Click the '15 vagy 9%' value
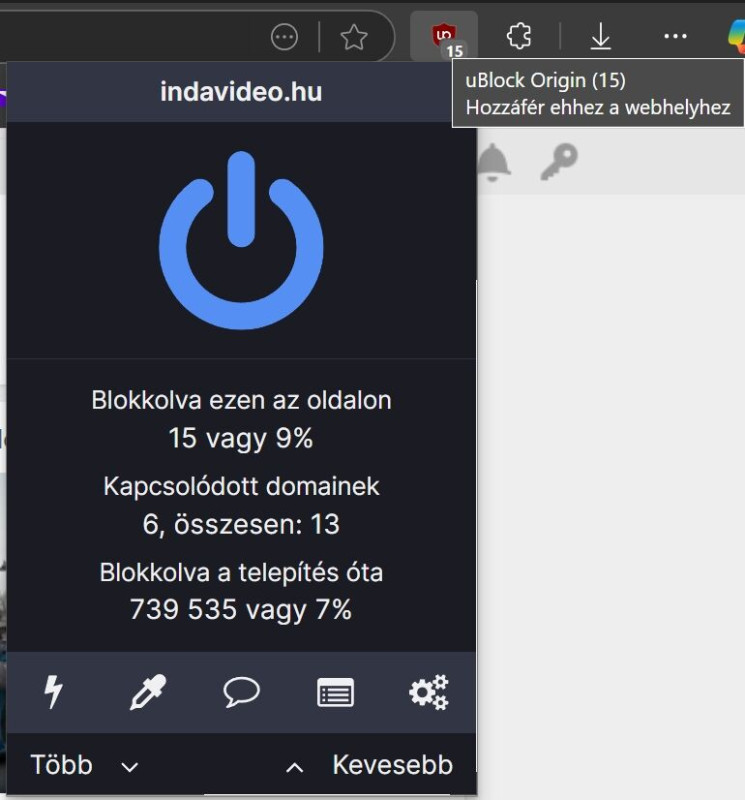Viewport: 745px width, 800px height. [241, 438]
